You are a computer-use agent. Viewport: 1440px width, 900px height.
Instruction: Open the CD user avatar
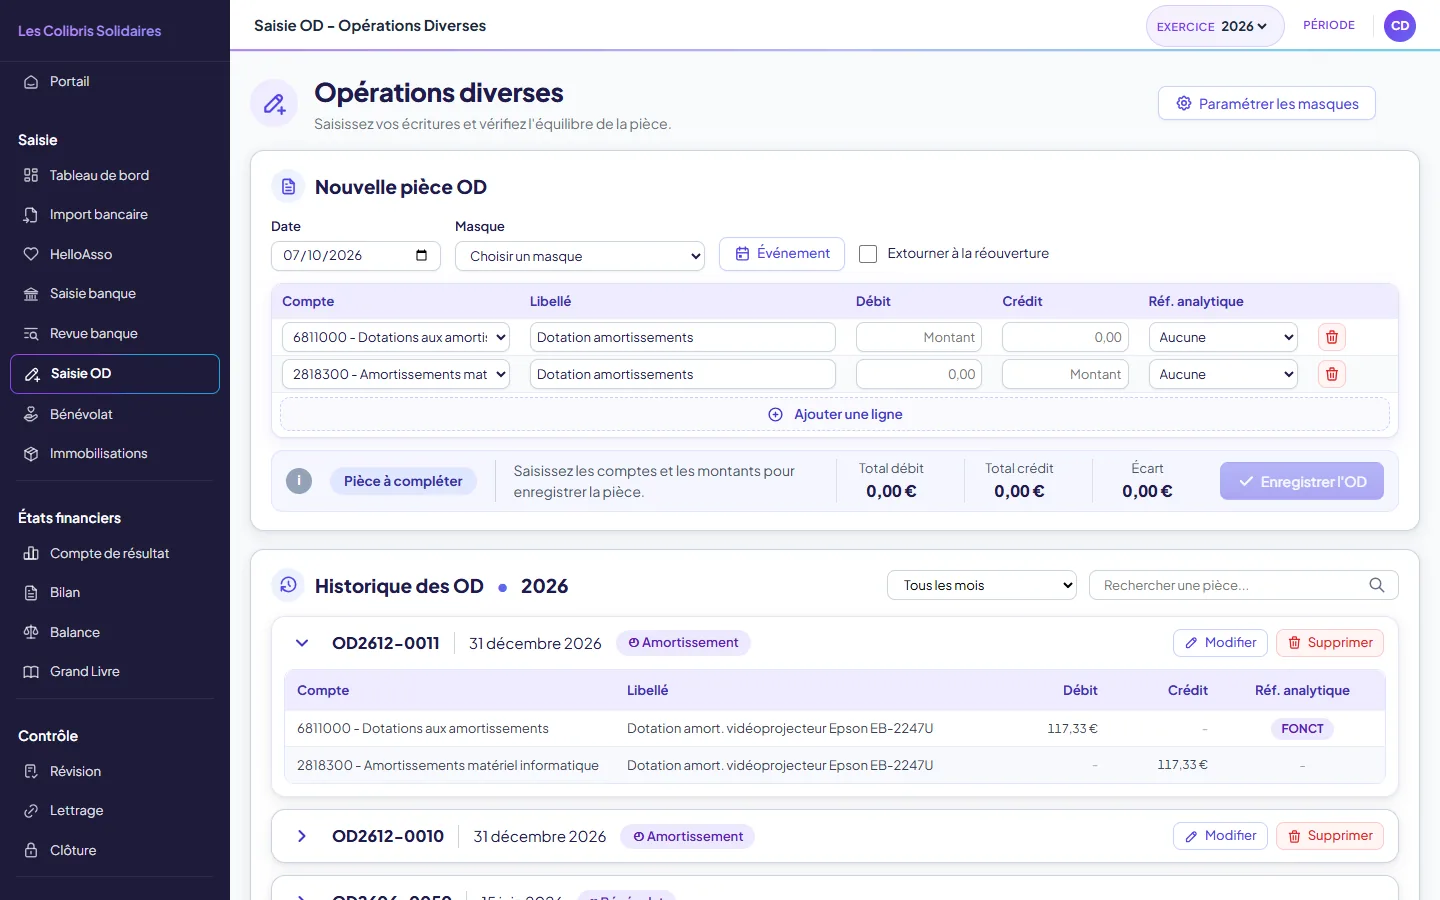click(x=1400, y=26)
